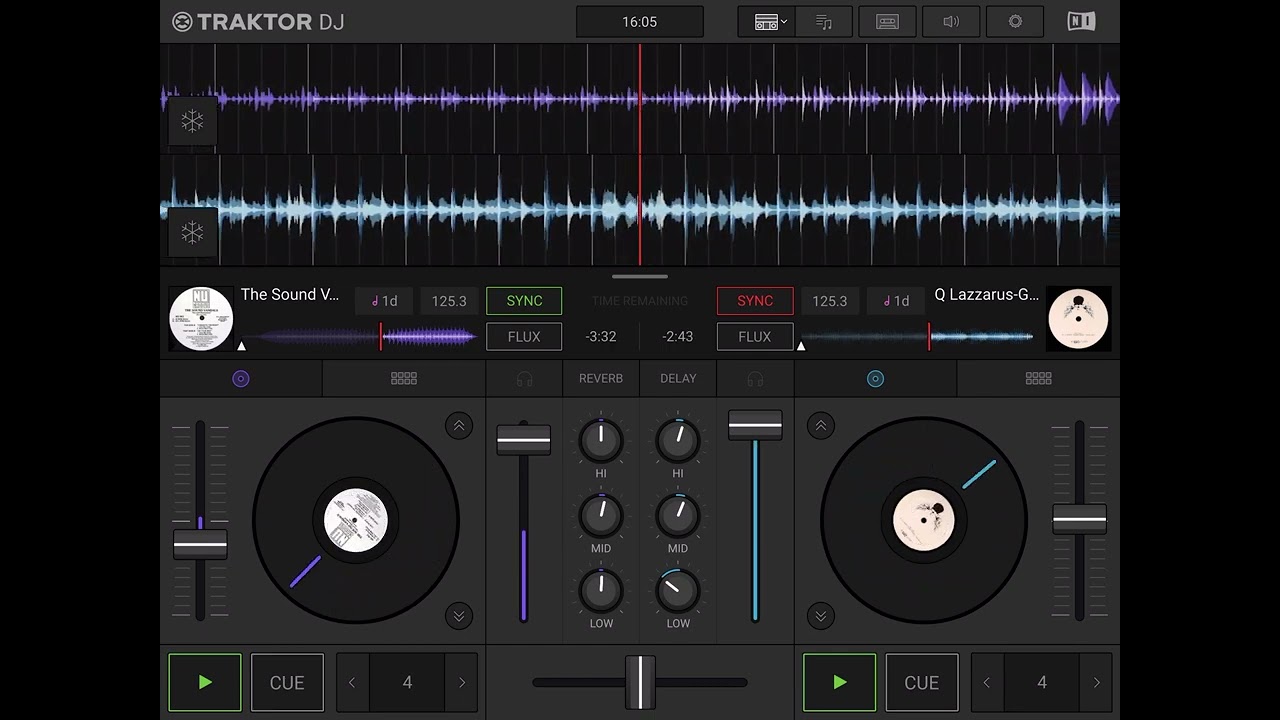Image resolution: width=1280 pixels, height=720 pixels.
Task: Hit CUE on the right deck
Action: pyautogui.click(x=922, y=683)
